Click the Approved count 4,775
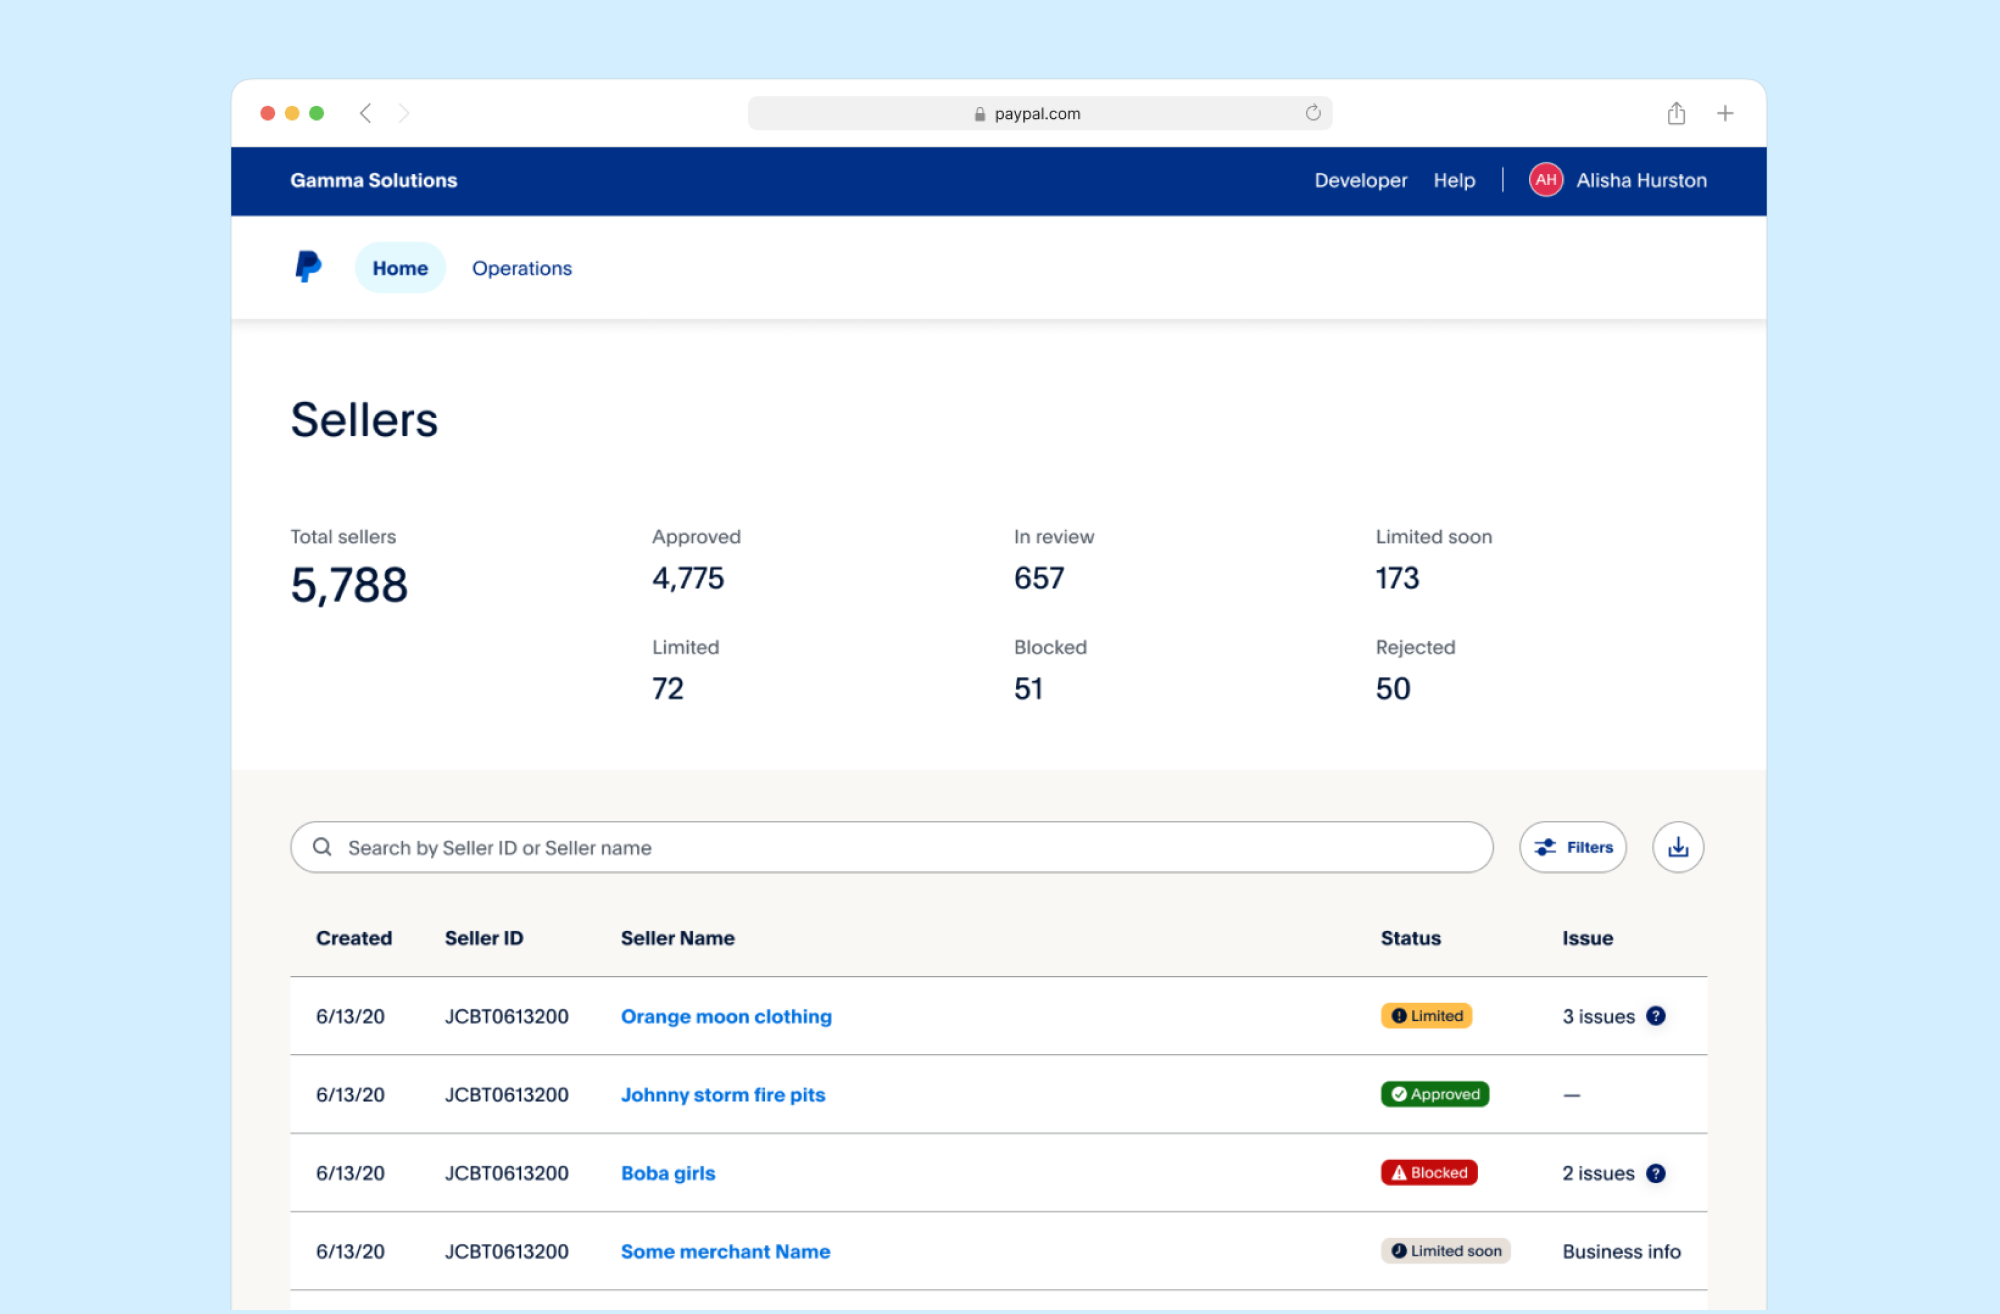The image size is (2000, 1314). [x=688, y=578]
